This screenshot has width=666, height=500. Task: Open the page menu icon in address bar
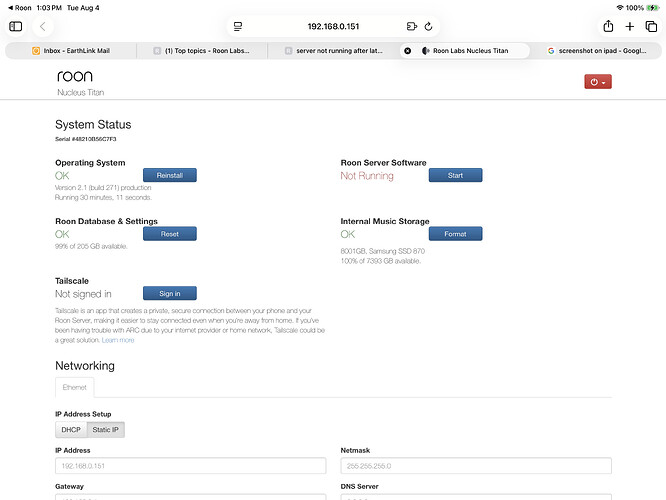pos(238,26)
